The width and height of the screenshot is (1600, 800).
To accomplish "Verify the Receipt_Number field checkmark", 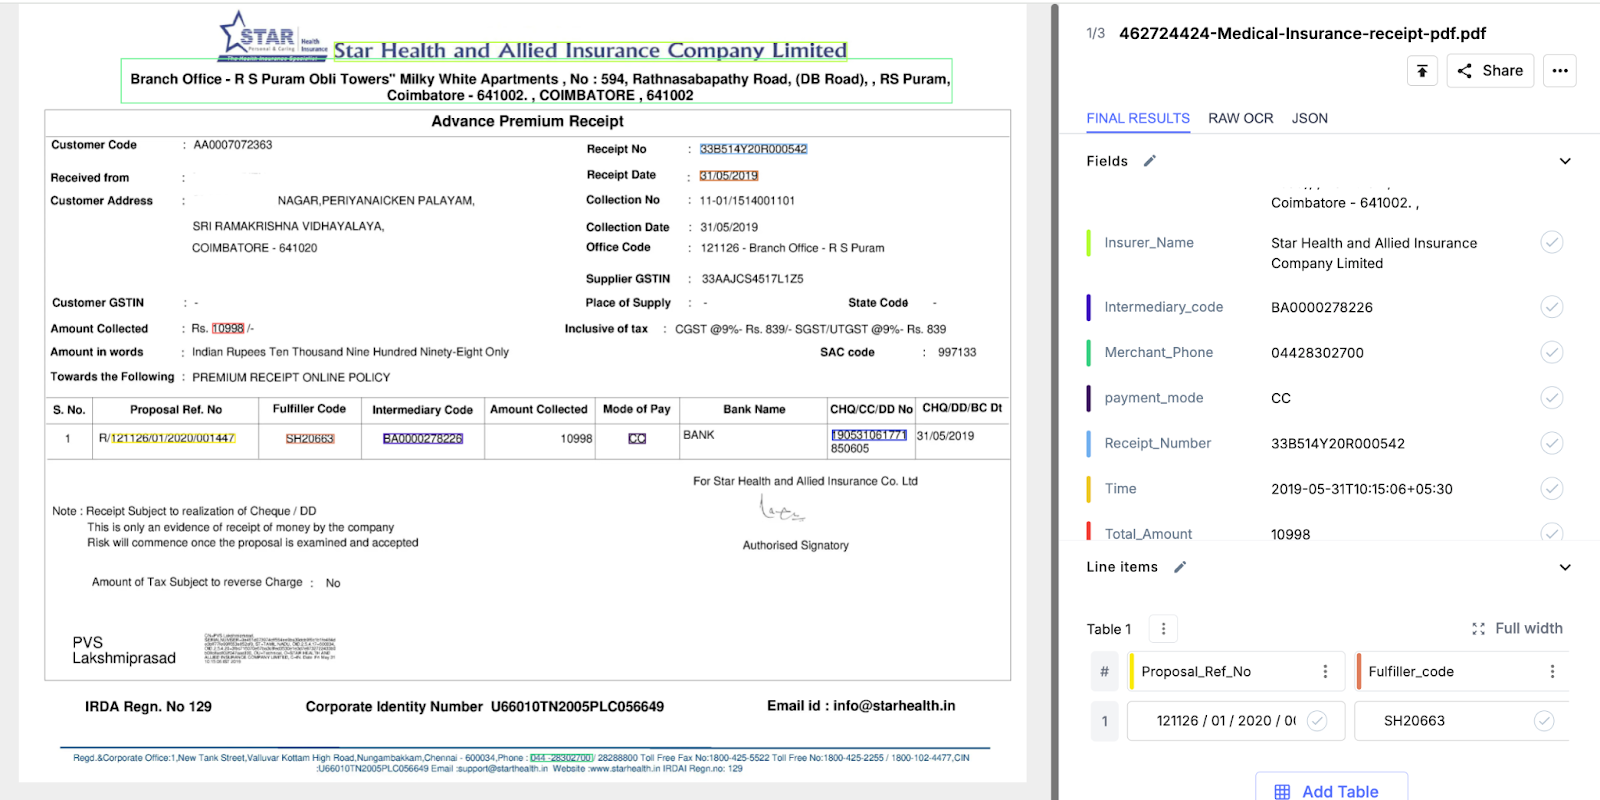I will (1552, 443).
